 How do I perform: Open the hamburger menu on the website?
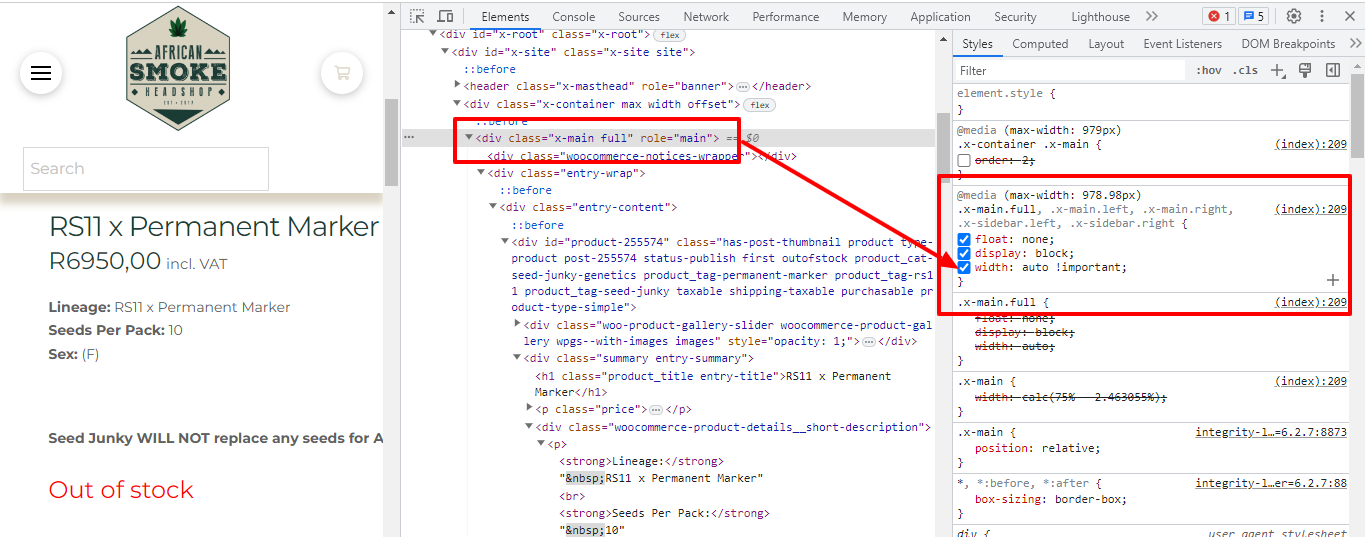(x=41, y=73)
